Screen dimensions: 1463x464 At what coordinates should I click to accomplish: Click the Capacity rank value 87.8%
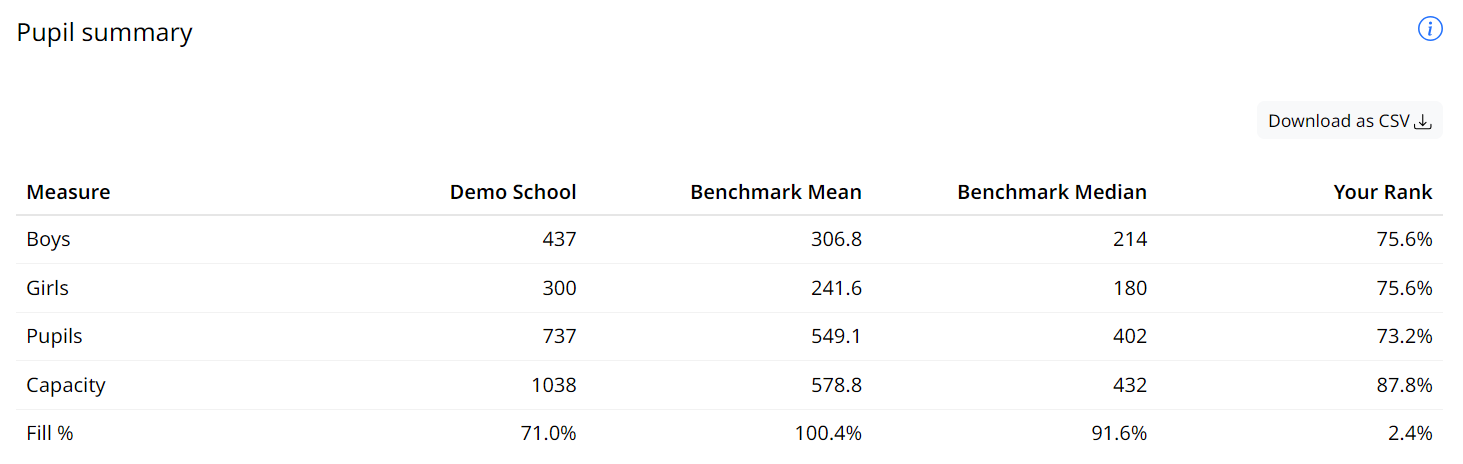(1404, 385)
